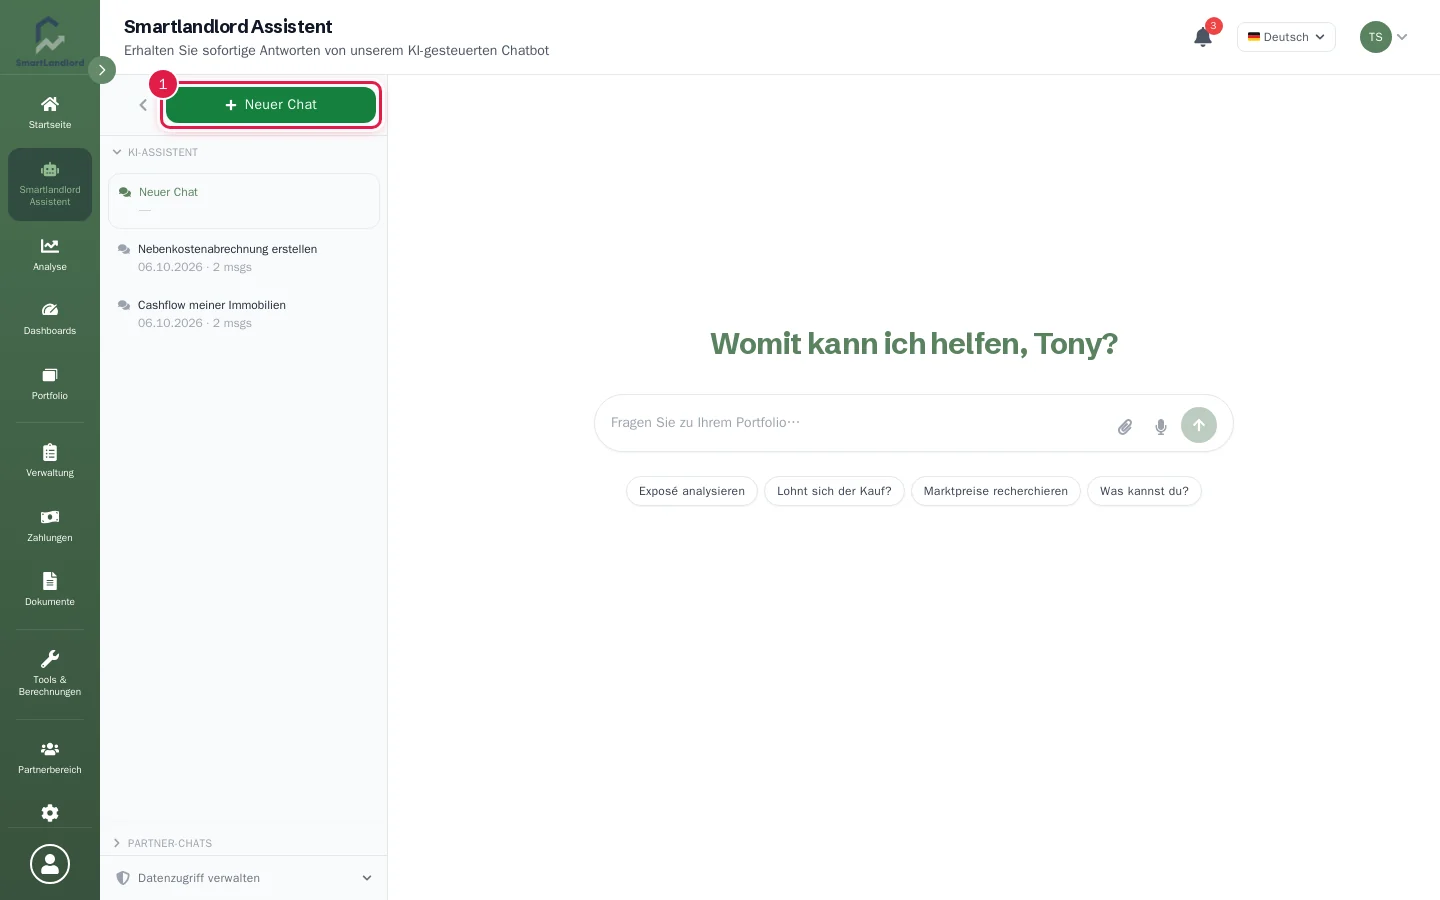Select the Neuer Chat conversation entry
This screenshot has width=1440, height=900.
(244, 201)
